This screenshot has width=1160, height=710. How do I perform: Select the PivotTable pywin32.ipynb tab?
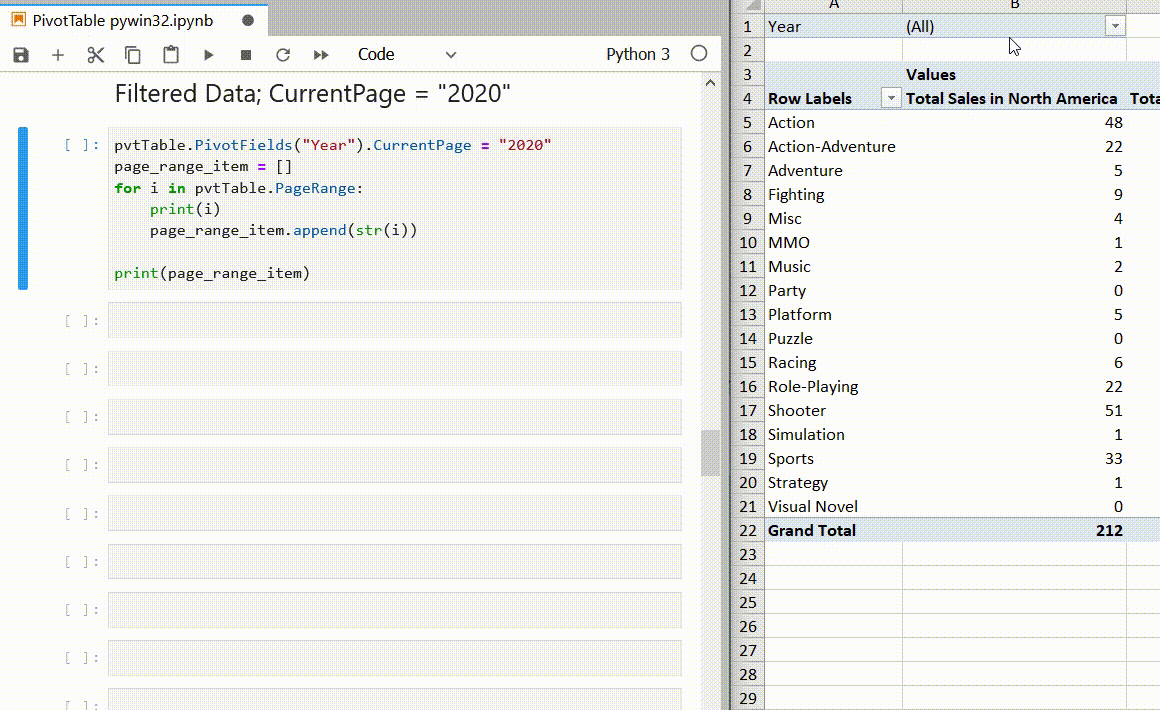(x=122, y=20)
